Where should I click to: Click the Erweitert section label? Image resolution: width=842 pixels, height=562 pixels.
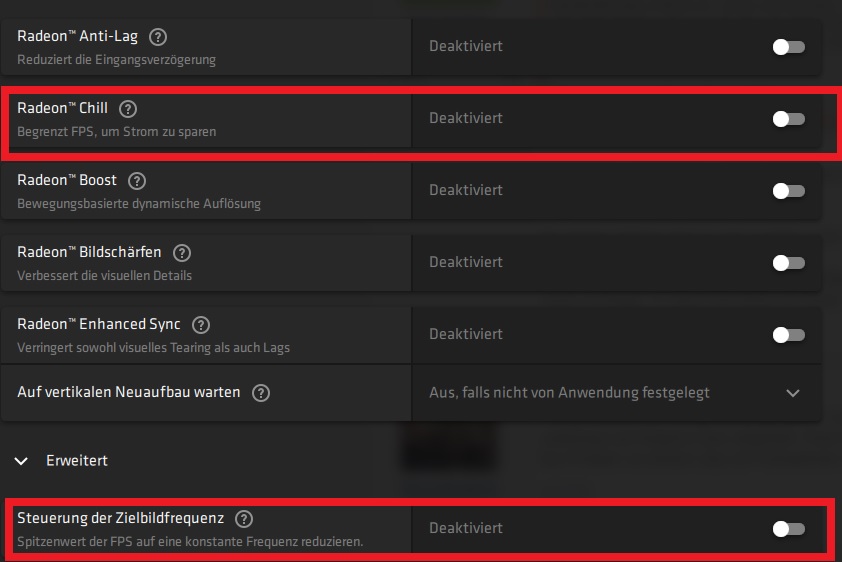point(77,461)
